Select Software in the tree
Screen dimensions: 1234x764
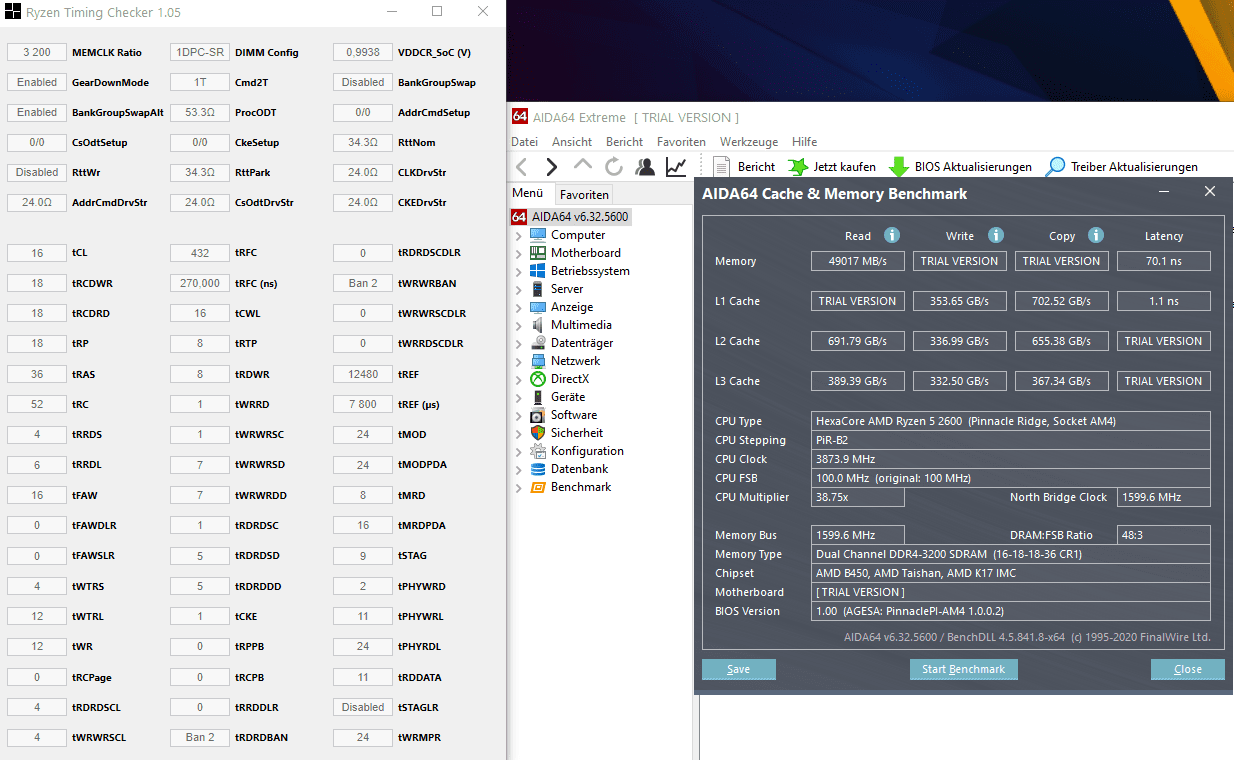(574, 415)
